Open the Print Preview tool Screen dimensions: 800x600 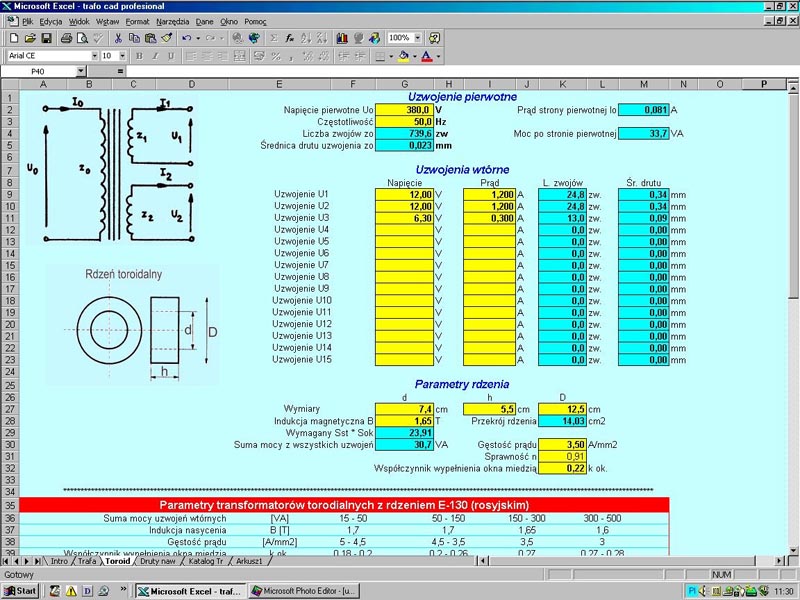coord(82,38)
